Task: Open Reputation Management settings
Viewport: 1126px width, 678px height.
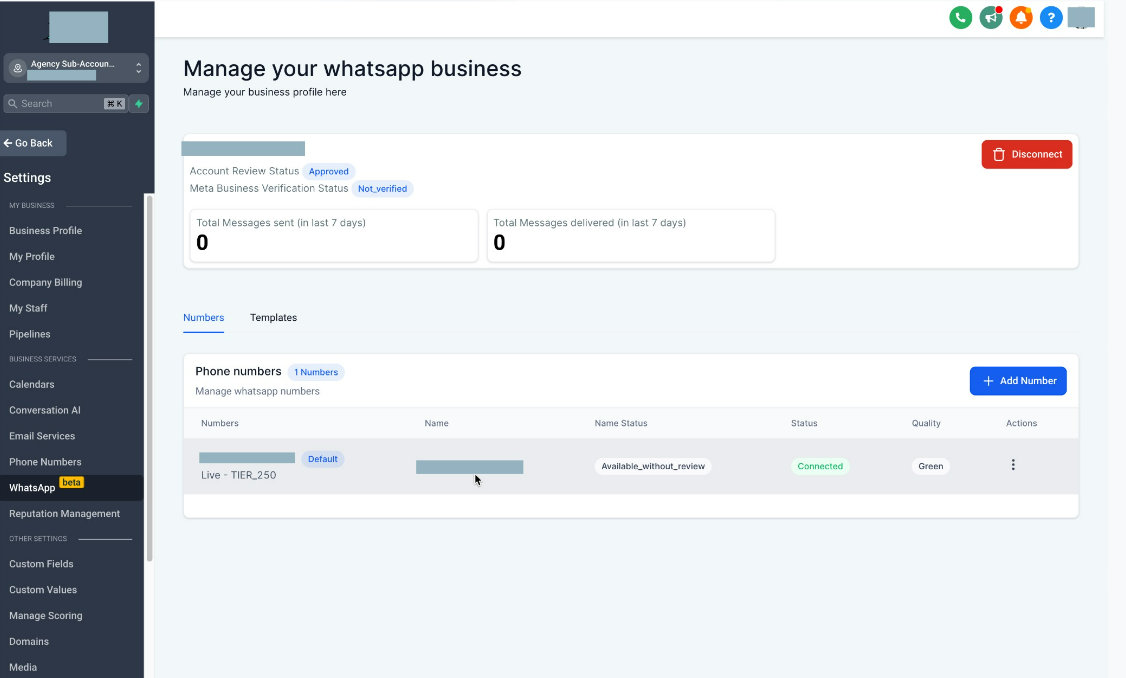Action: coord(64,514)
